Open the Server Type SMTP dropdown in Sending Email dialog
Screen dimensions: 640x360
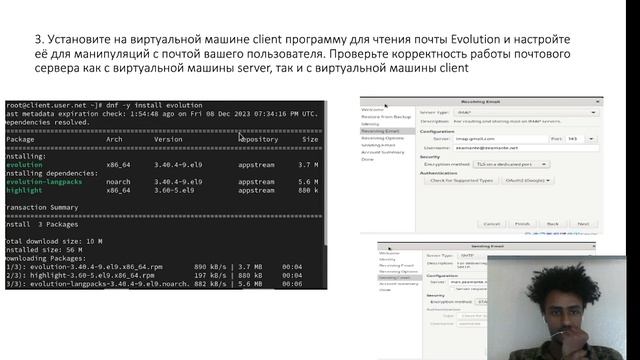472,256
